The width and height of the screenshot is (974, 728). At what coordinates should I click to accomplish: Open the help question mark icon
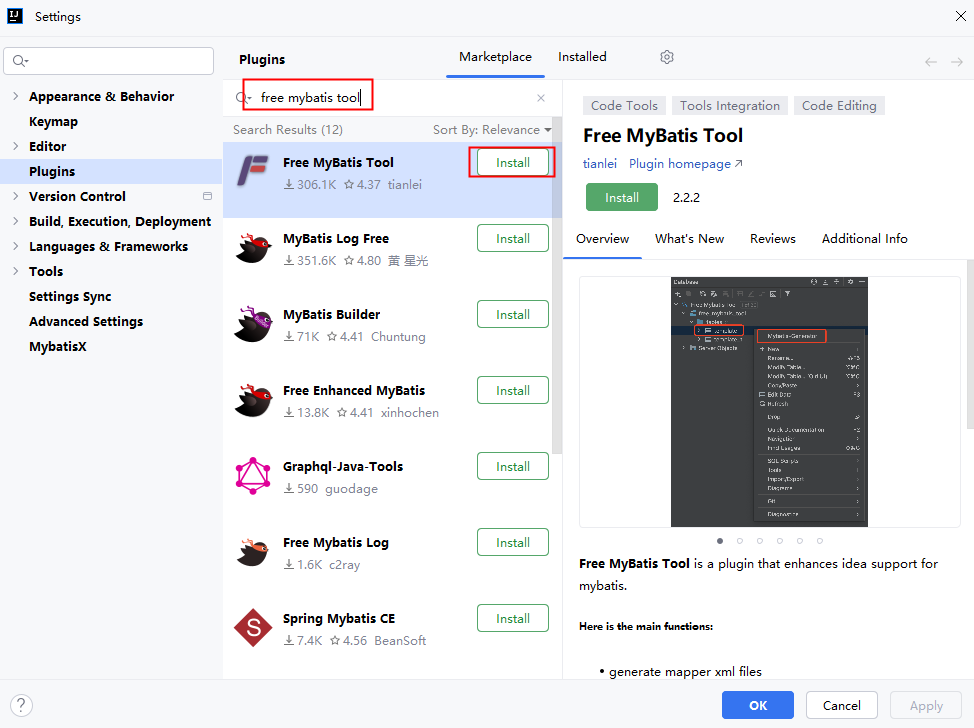[x=20, y=705]
